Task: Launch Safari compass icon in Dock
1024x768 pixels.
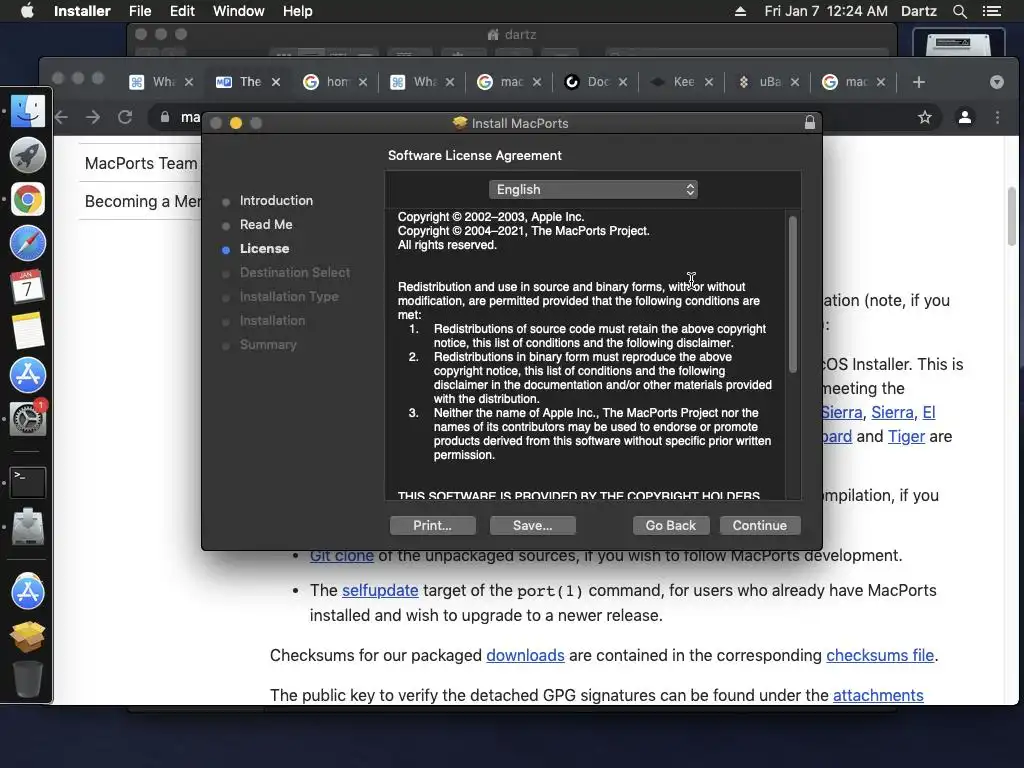Action: [27, 243]
